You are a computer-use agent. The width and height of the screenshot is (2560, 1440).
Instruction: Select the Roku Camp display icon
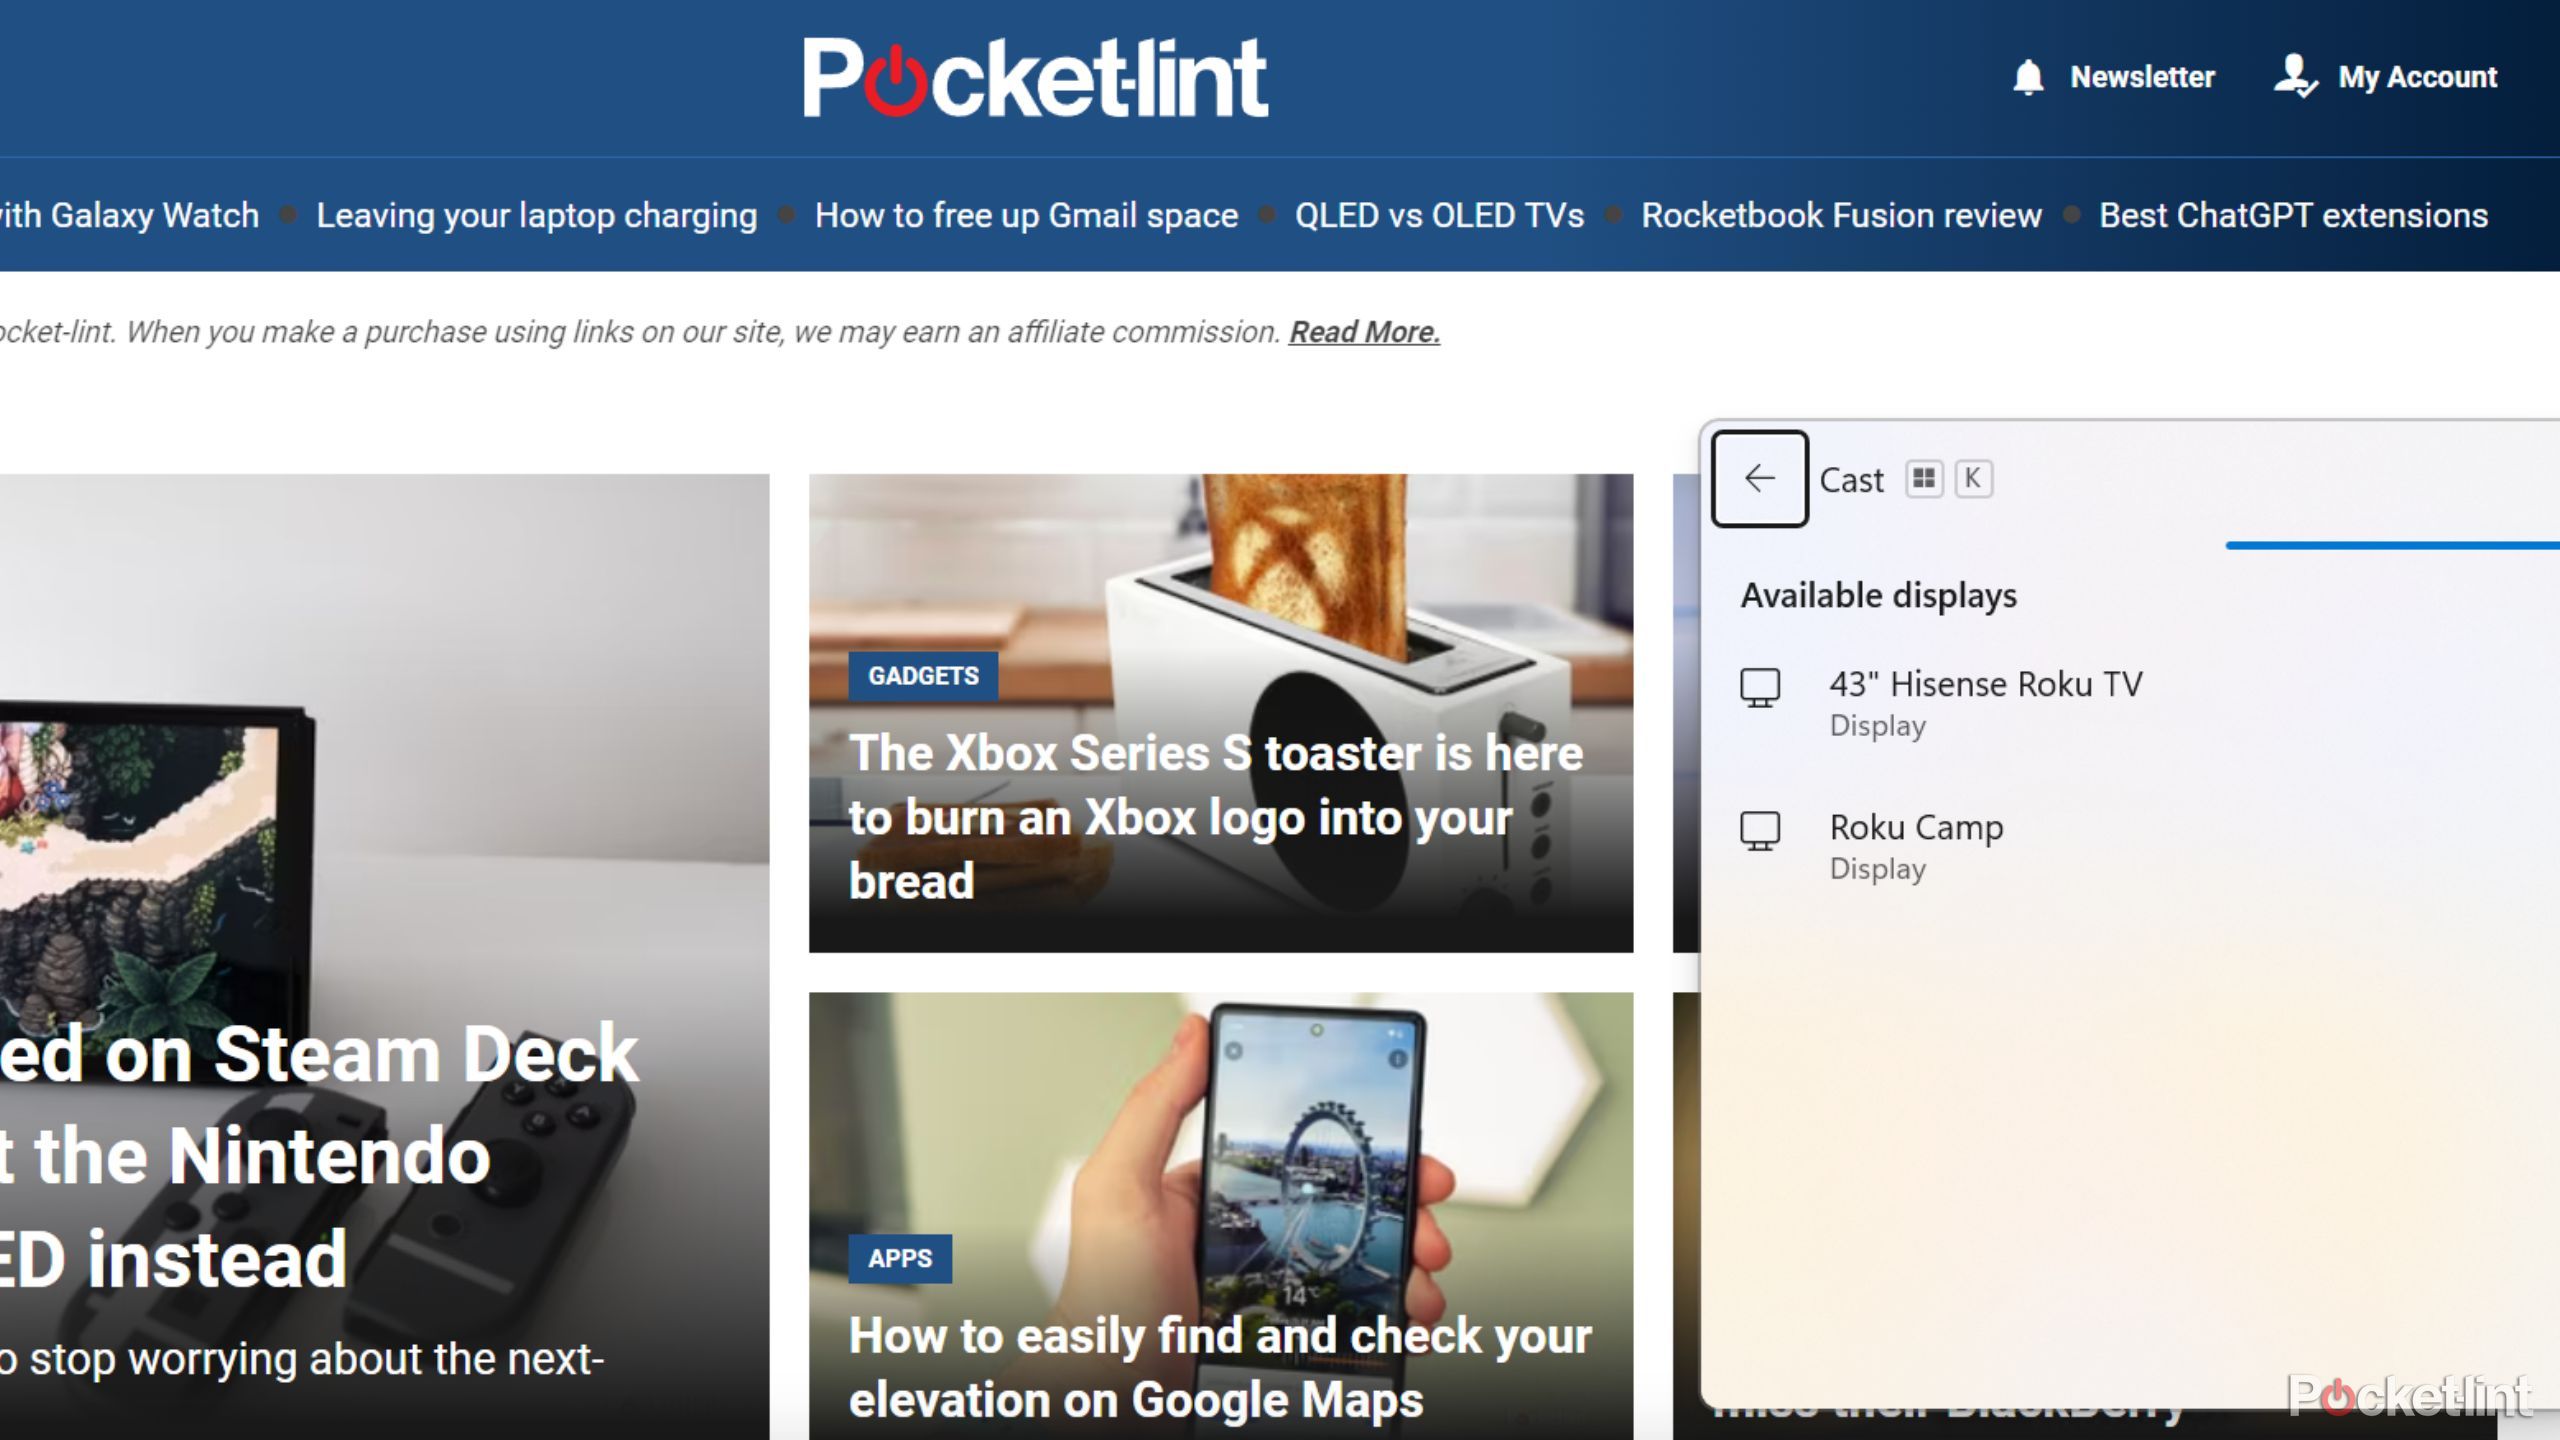click(x=1758, y=828)
